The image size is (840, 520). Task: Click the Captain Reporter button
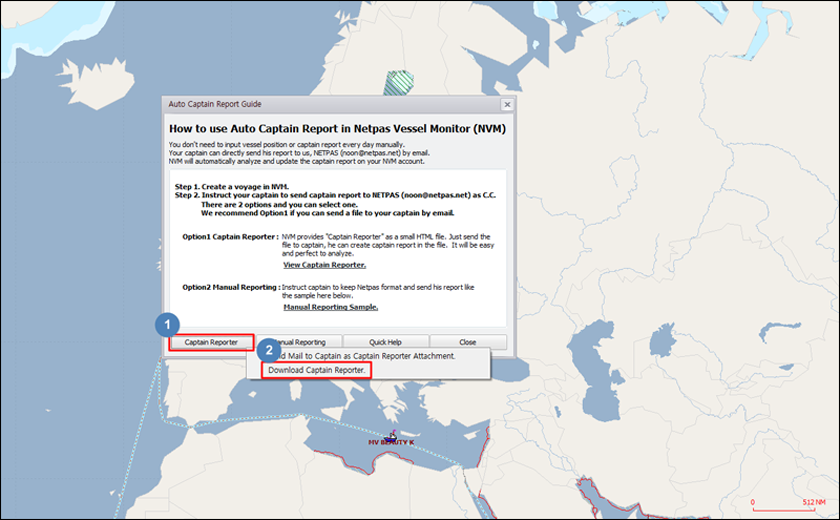(x=211, y=342)
